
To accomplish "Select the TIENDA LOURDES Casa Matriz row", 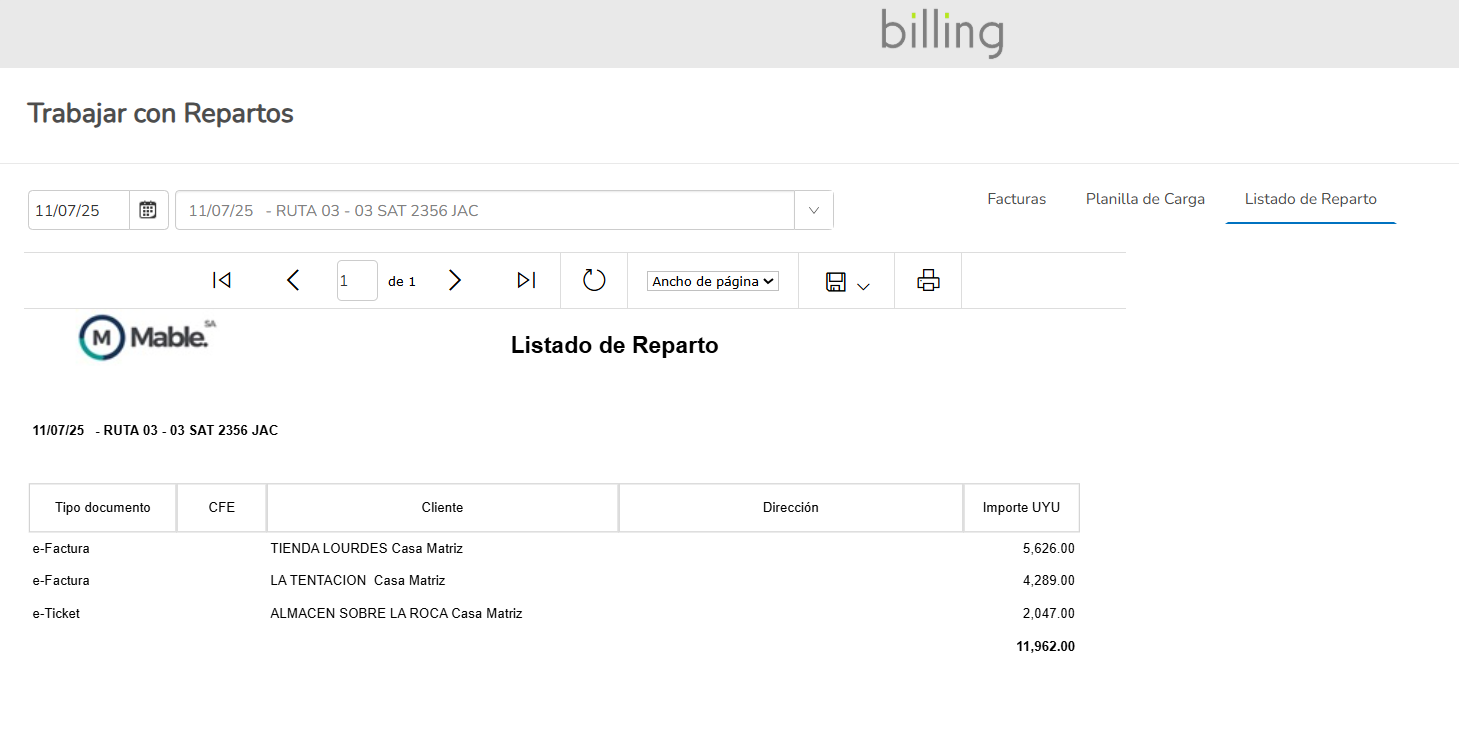I will point(366,548).
